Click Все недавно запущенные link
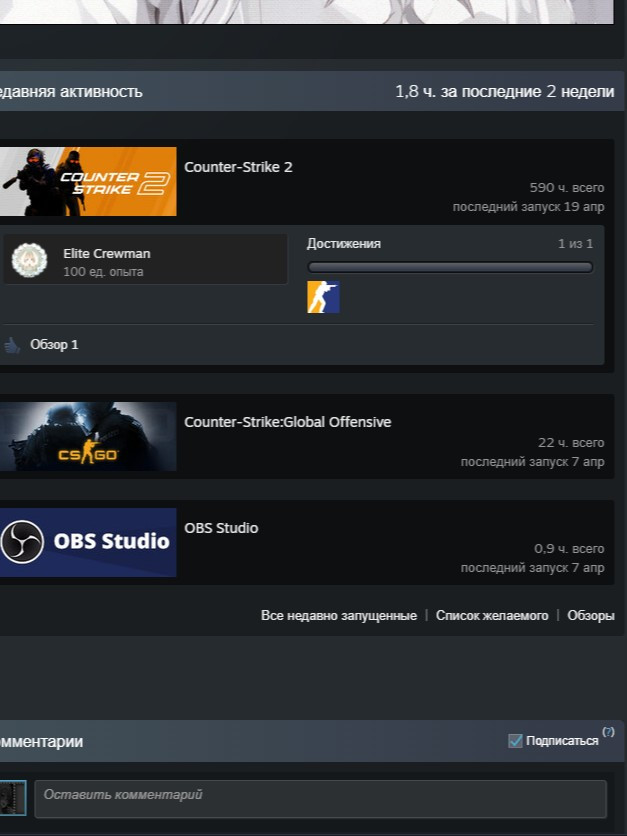This screenshot has width=627, height=836. pos(338,616)
